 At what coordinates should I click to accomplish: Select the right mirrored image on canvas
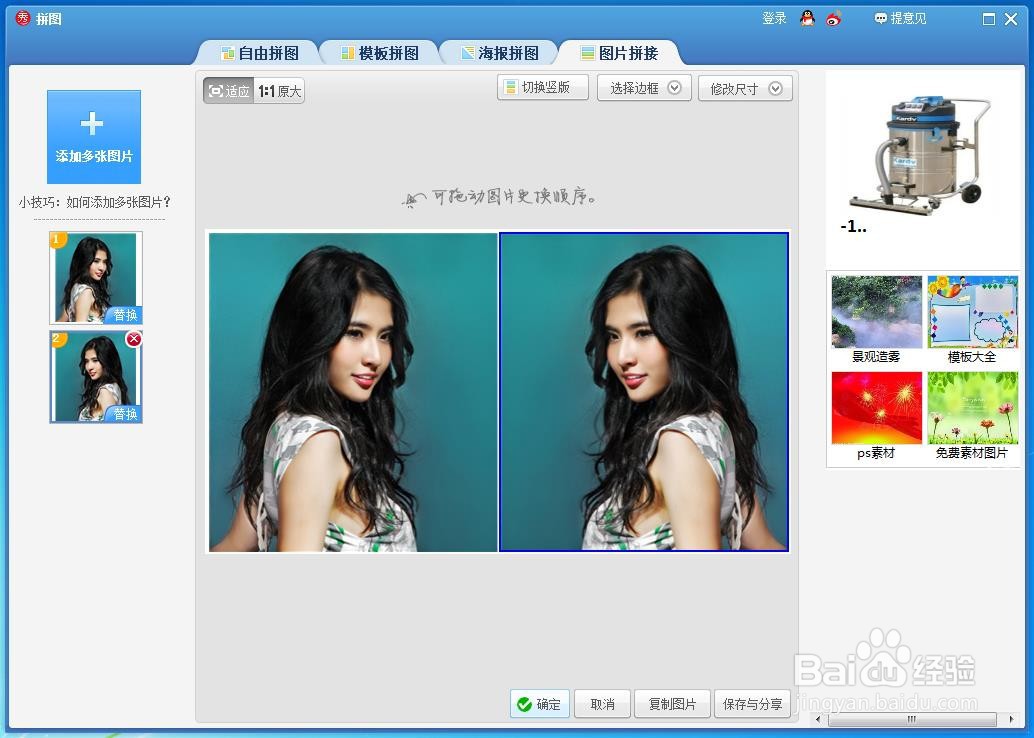[644, 392]
